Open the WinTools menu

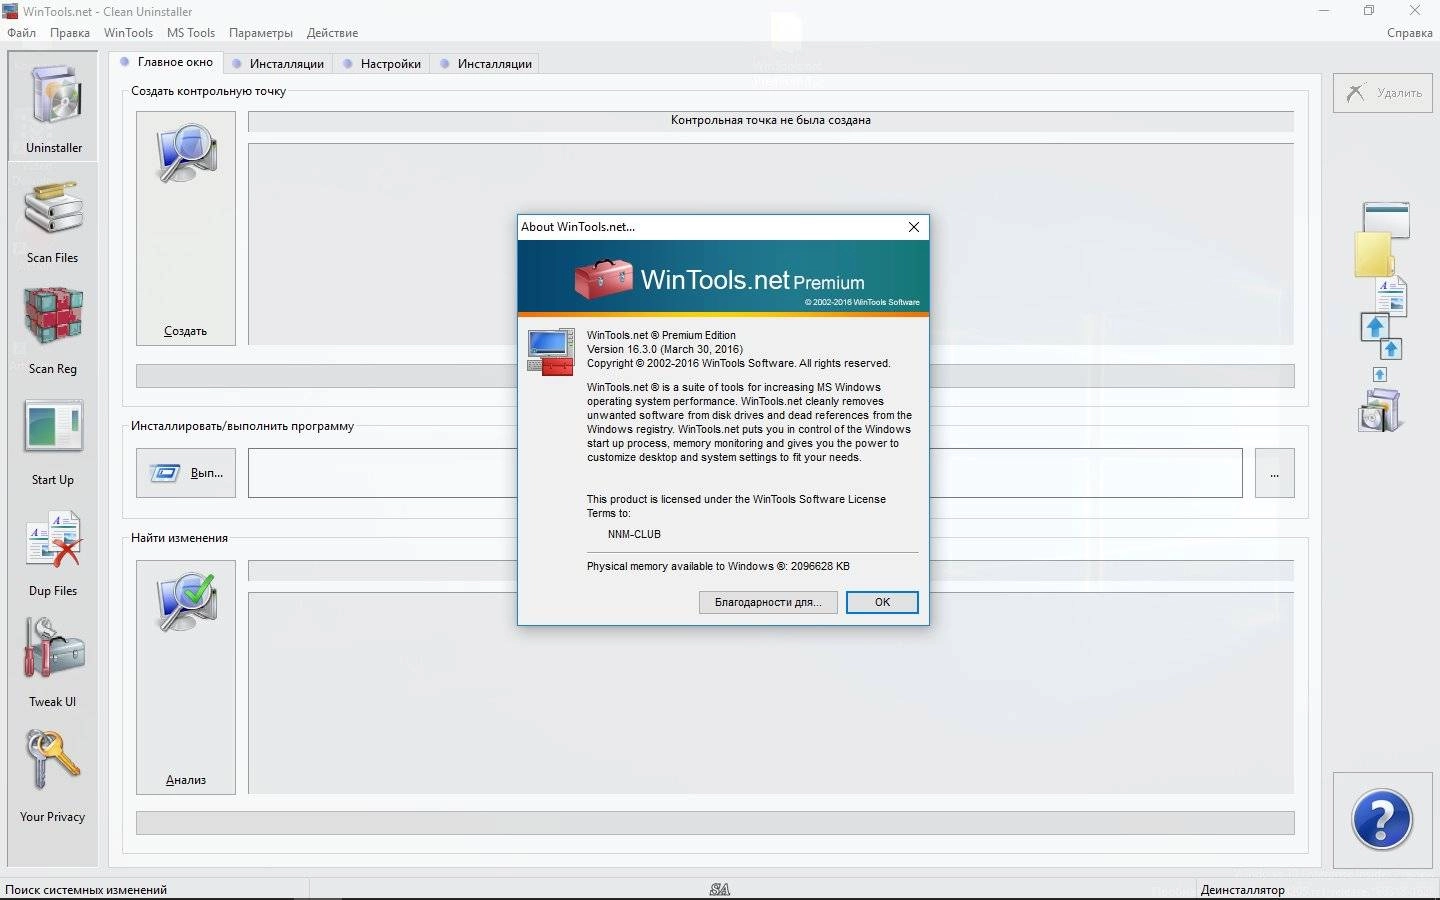[128, 33]
